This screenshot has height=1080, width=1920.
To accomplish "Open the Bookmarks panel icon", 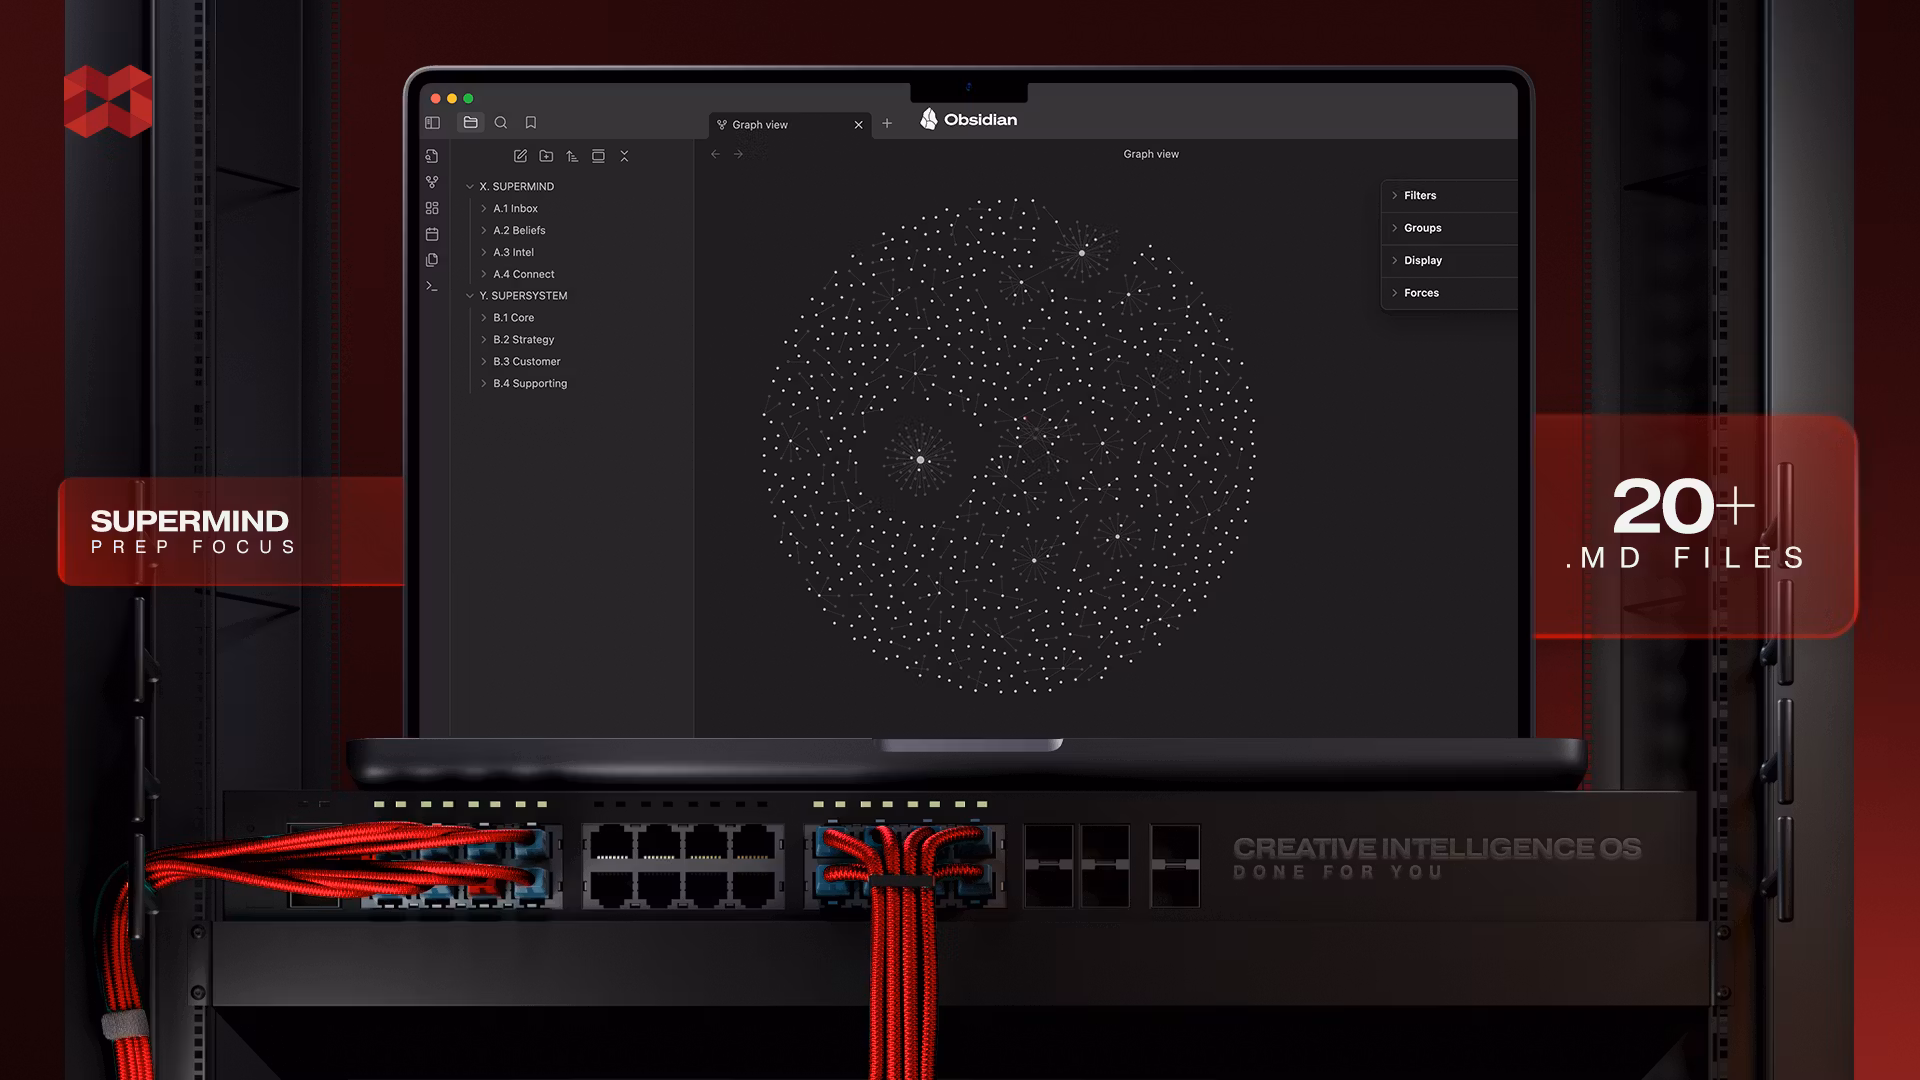I will point(531,123).
